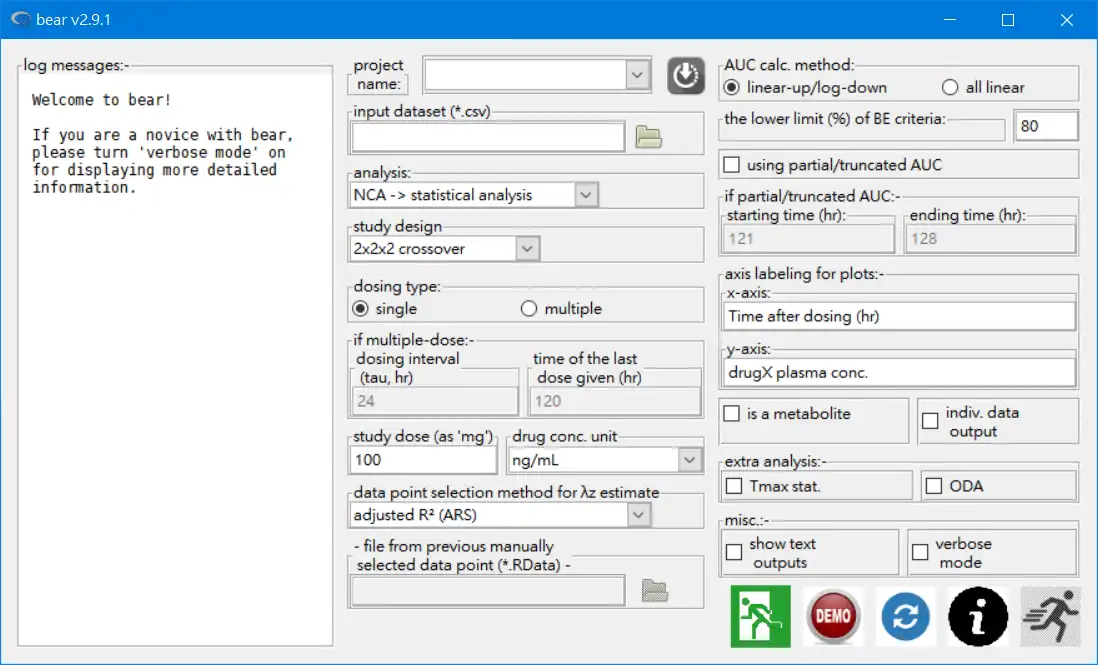Open the project name dropdown
The width and height of the screenshot is (1098, 665).
coord(637,74)
